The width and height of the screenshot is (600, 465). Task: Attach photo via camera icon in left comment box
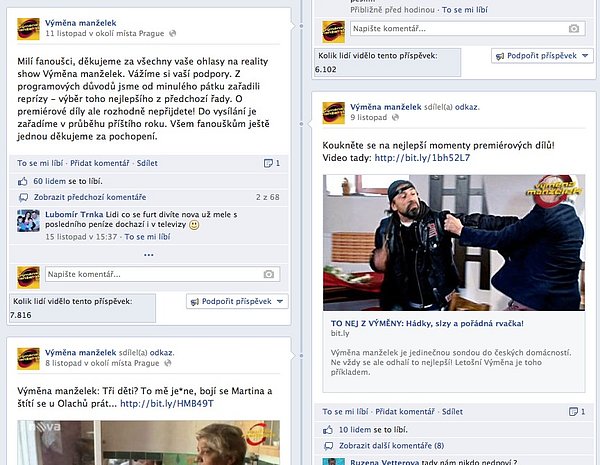(x=269, y=274)
